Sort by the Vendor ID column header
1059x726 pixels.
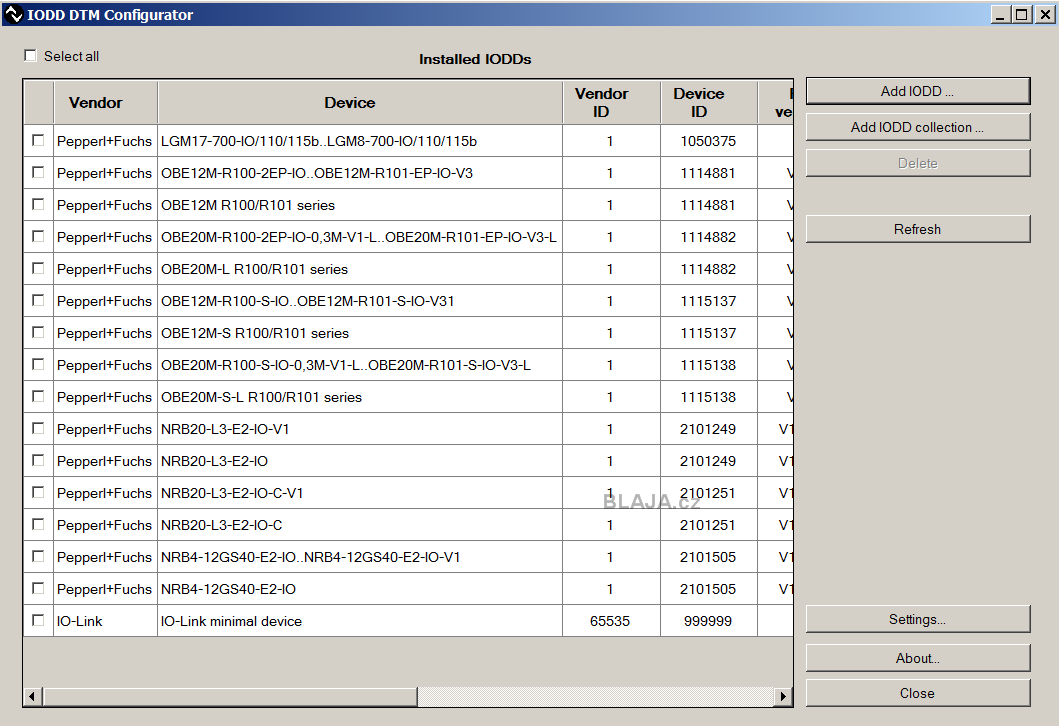click(611, 103)
